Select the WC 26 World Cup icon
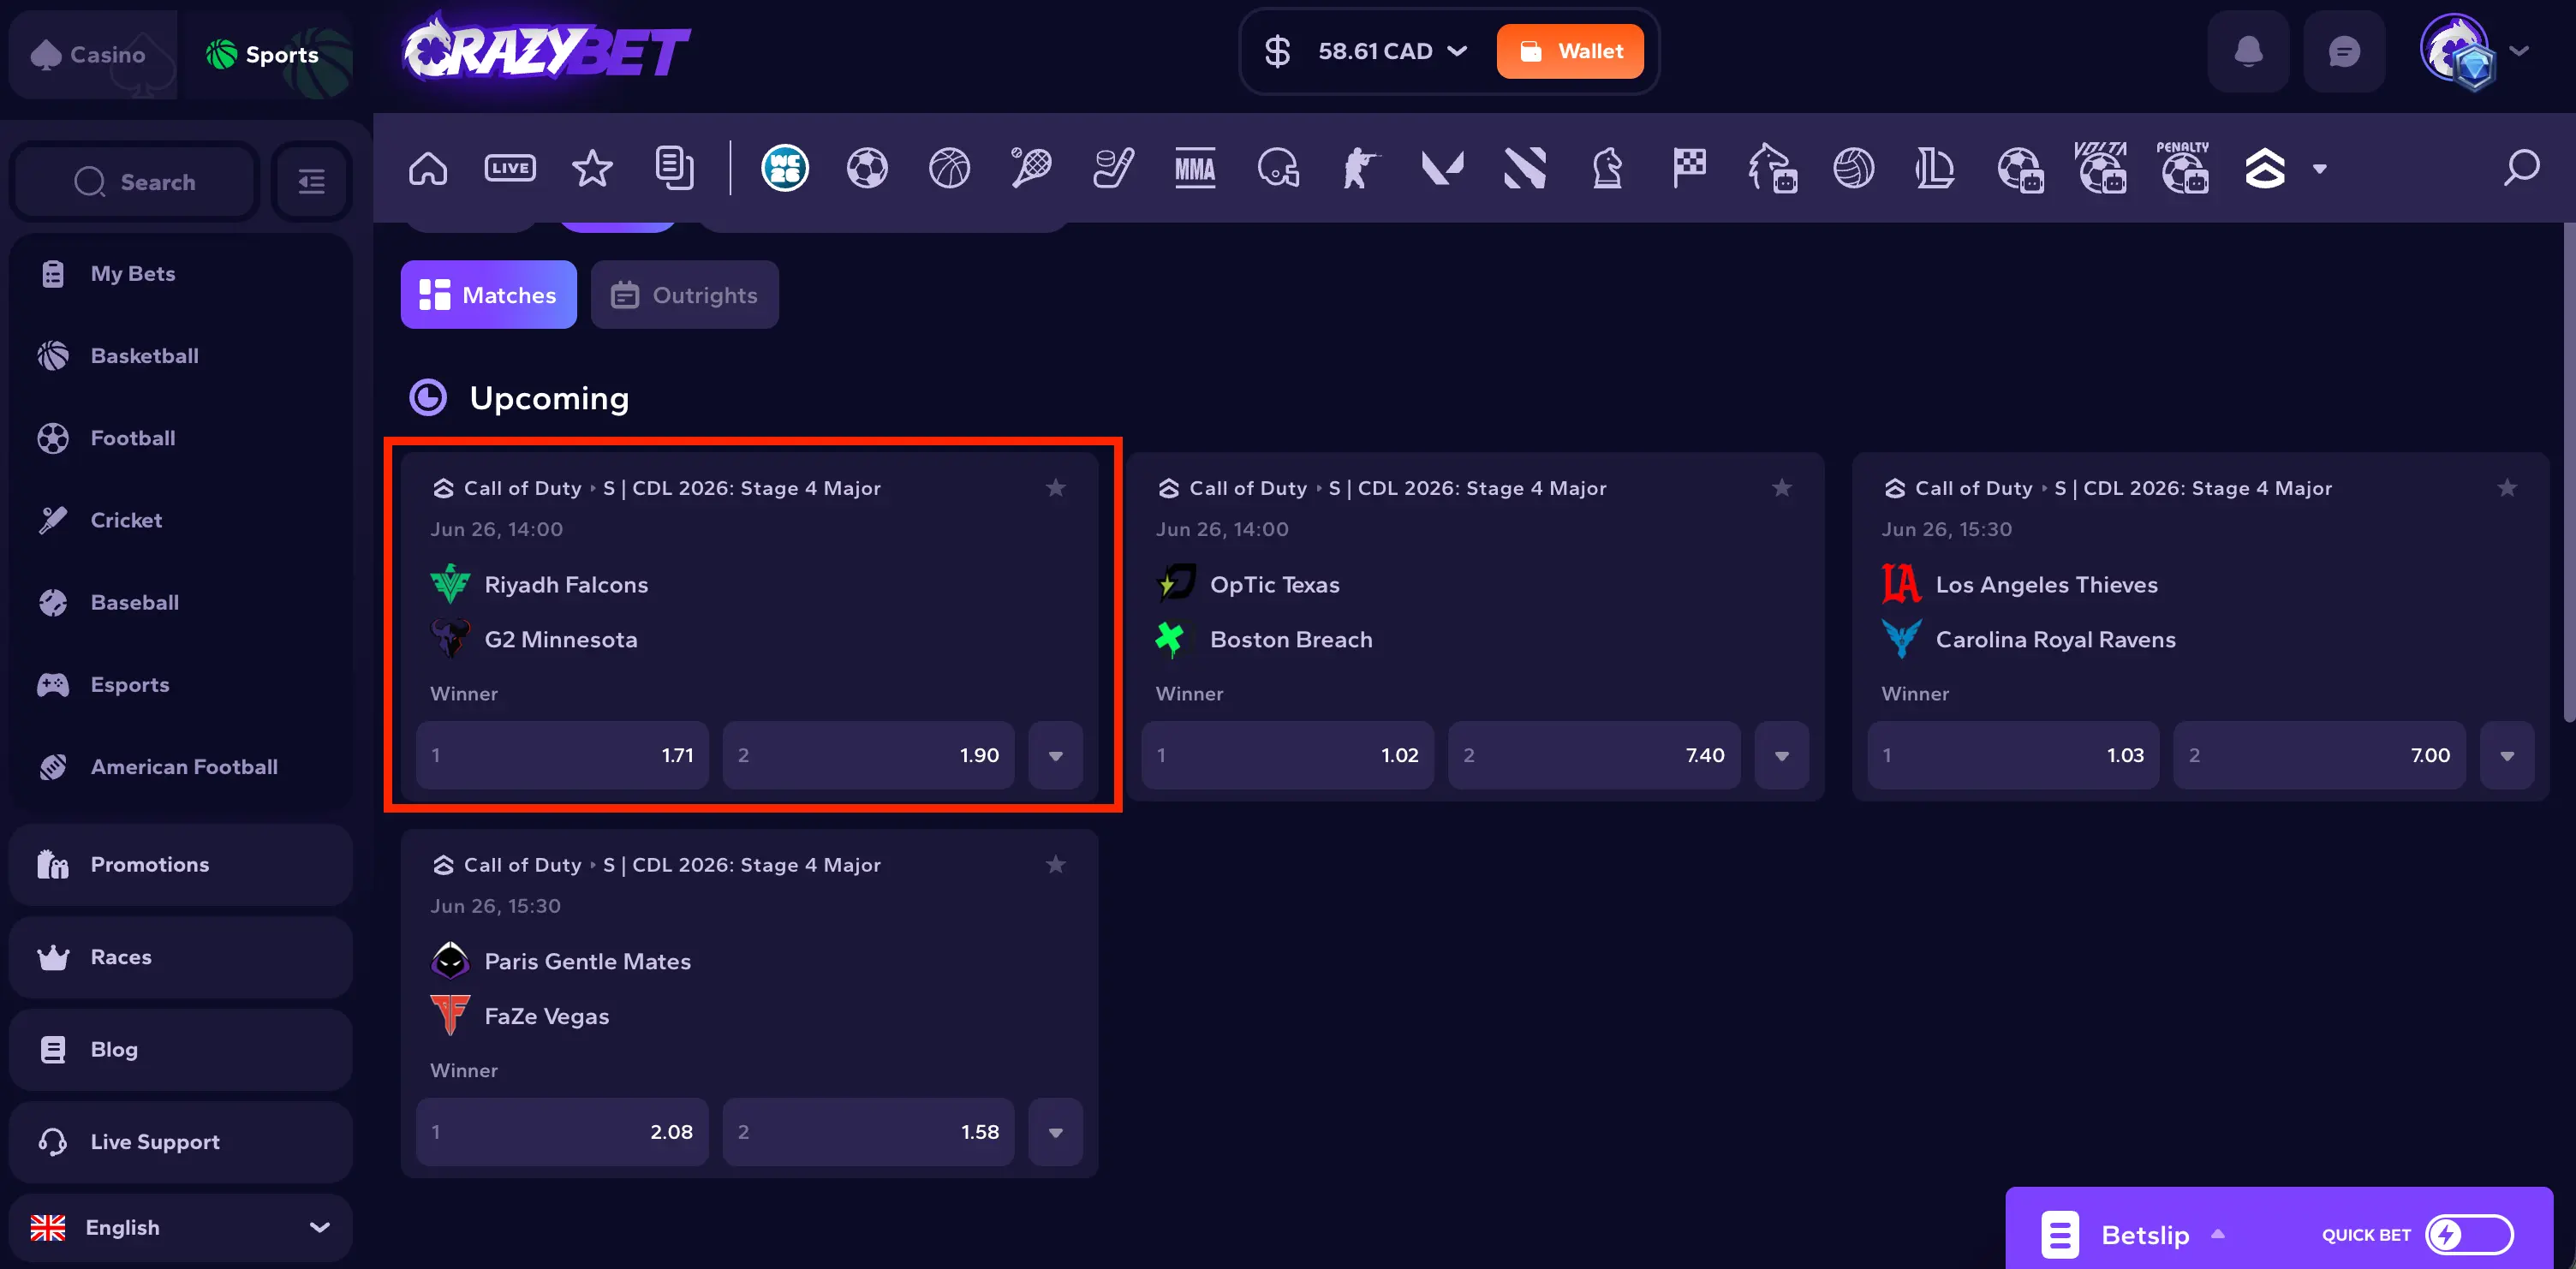The height and width of the screenshot is (1269, 2576). pyautogui.click(x=785, y=168)
